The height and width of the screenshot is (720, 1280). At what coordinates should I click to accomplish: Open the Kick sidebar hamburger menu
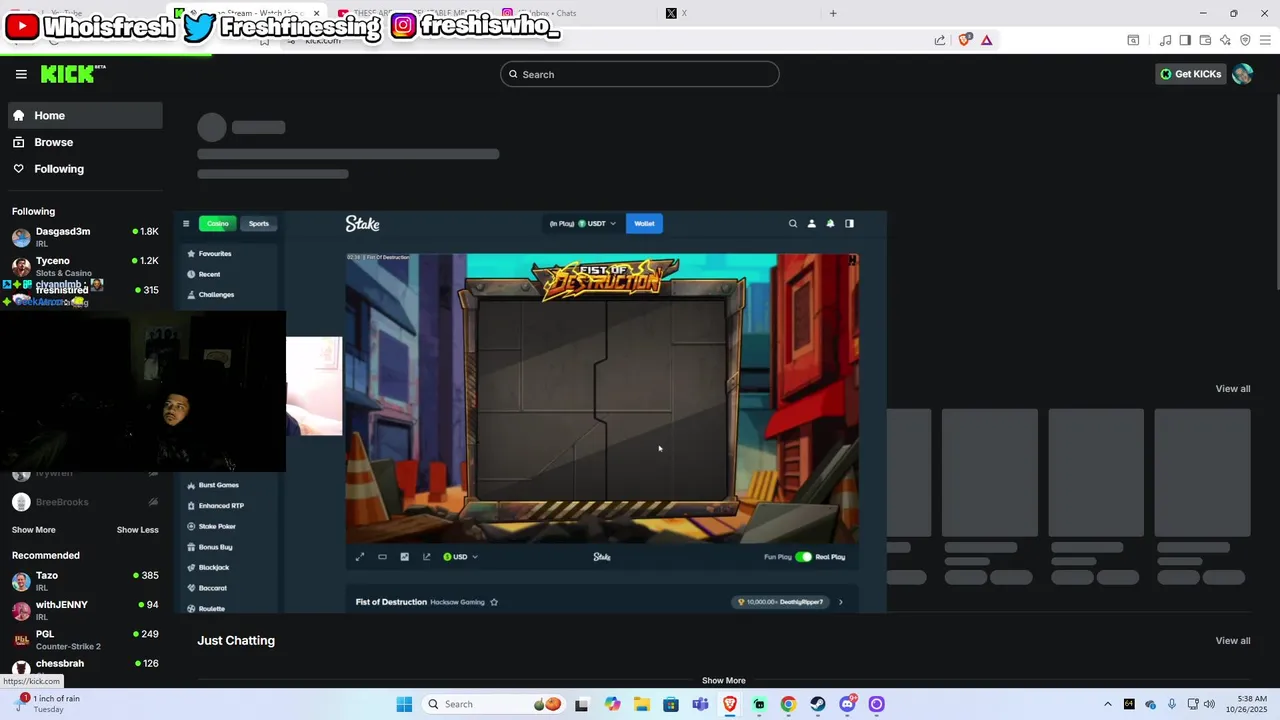[x=21, y=74]
